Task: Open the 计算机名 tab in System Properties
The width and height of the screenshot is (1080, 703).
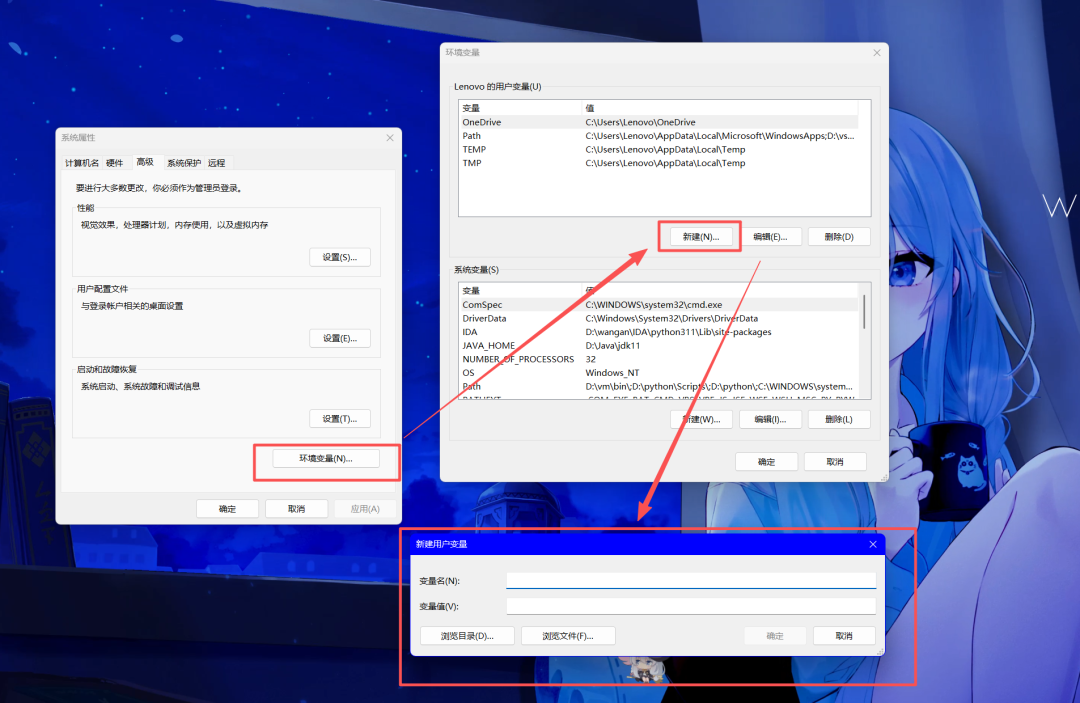Action: pos(82,163)
